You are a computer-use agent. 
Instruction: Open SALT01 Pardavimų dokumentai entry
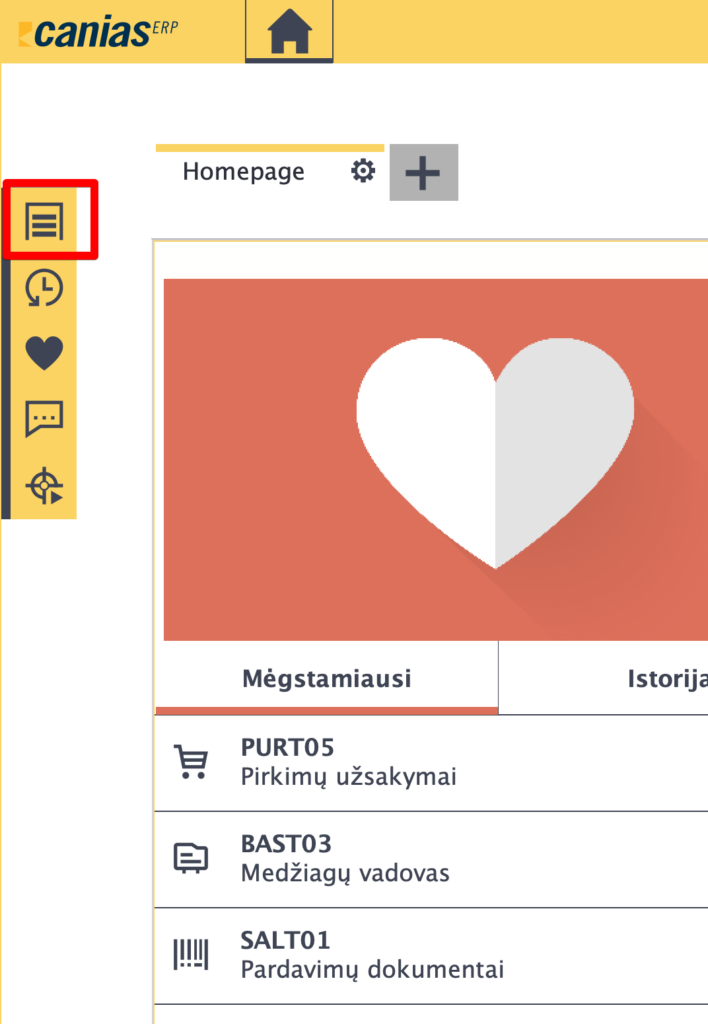372,955
